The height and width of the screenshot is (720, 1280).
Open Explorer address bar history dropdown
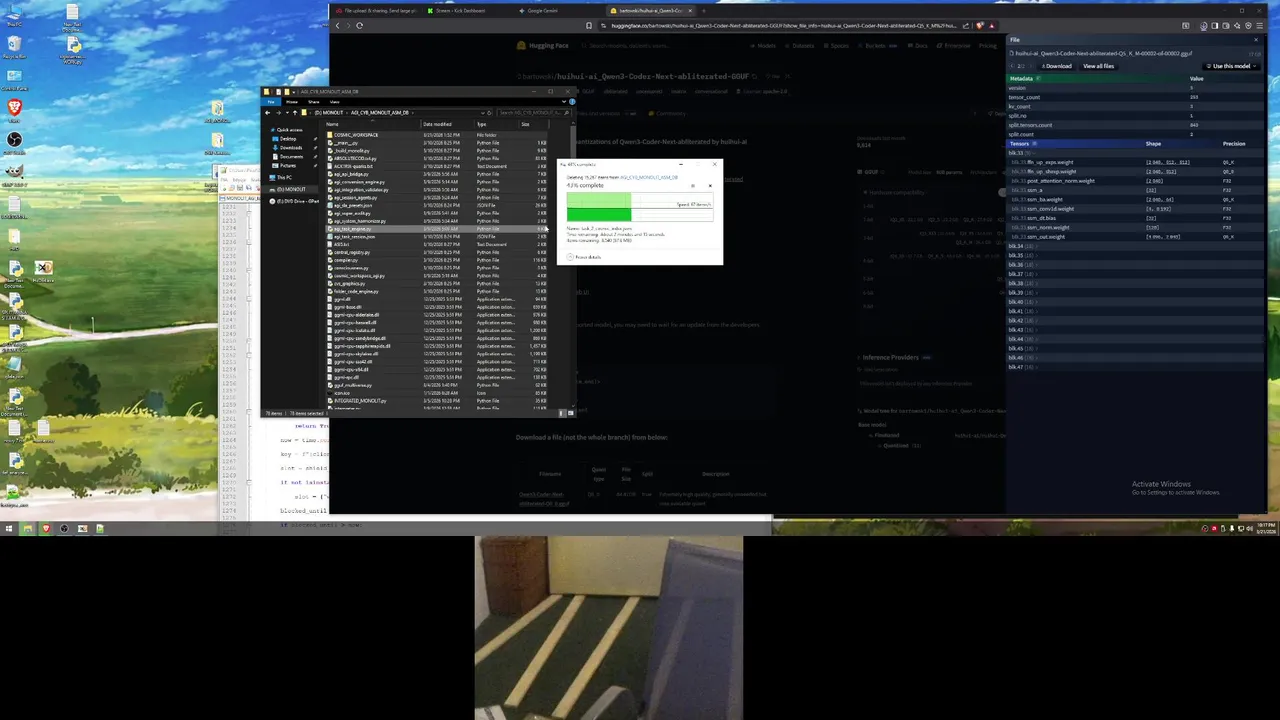pos(482,113)
